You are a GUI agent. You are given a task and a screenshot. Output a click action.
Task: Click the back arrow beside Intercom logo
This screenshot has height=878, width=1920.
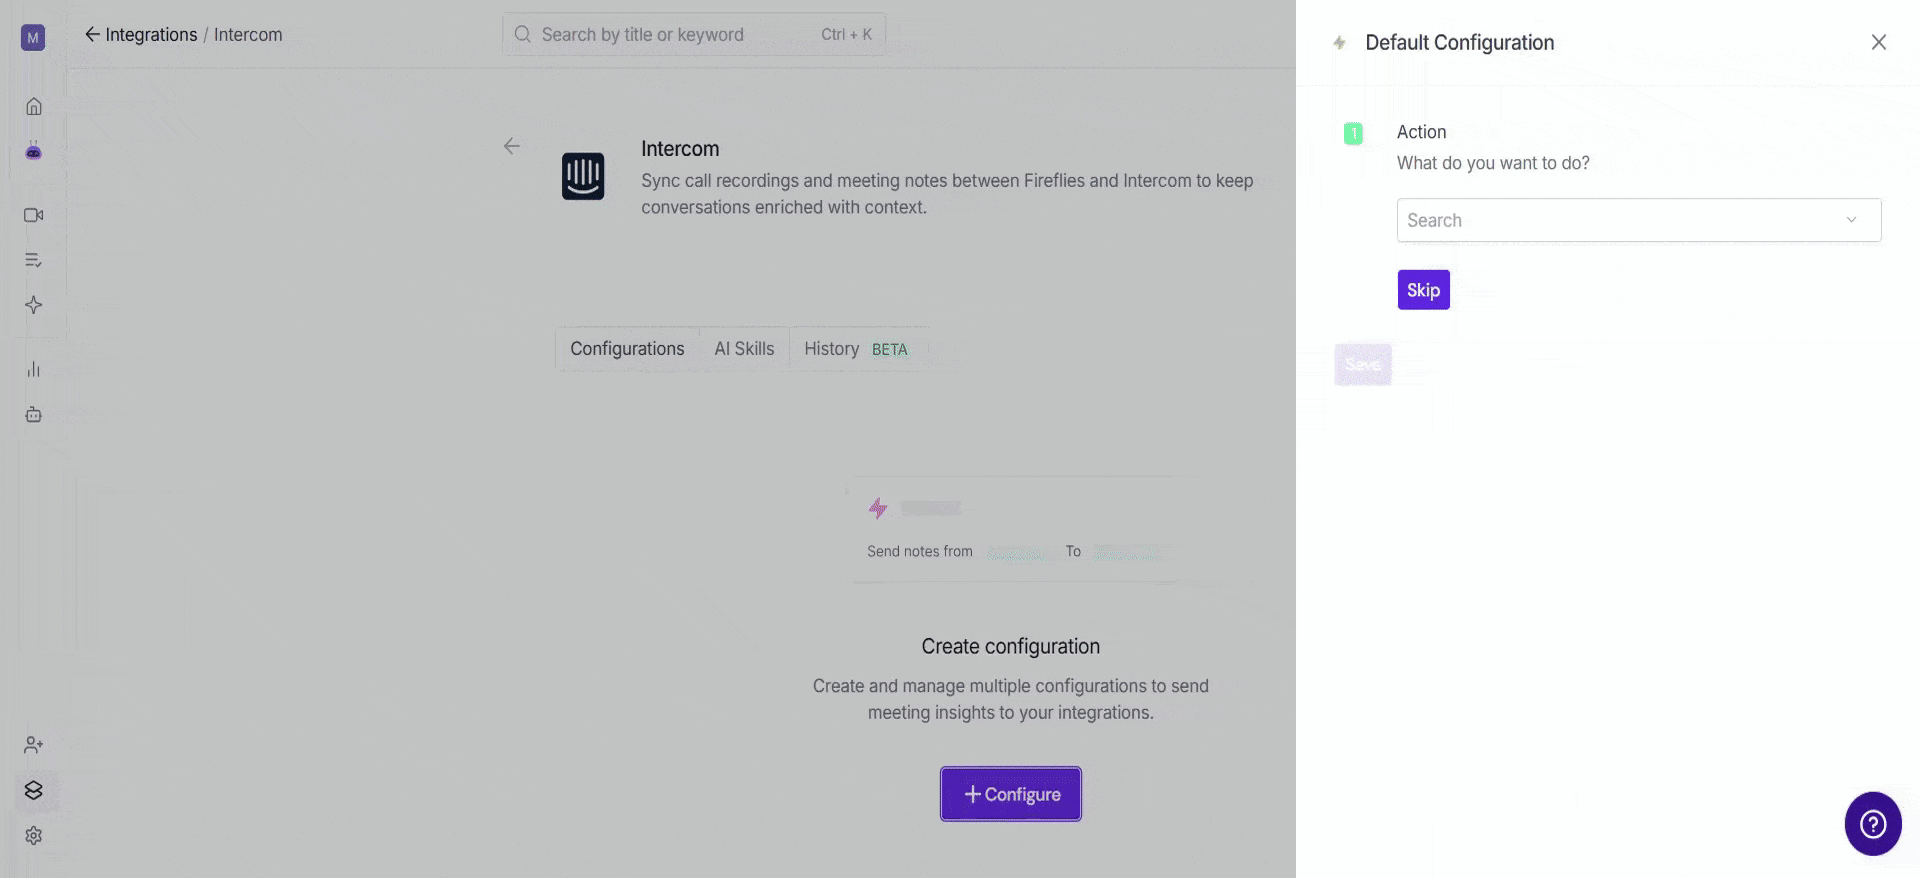pos(511,146)
